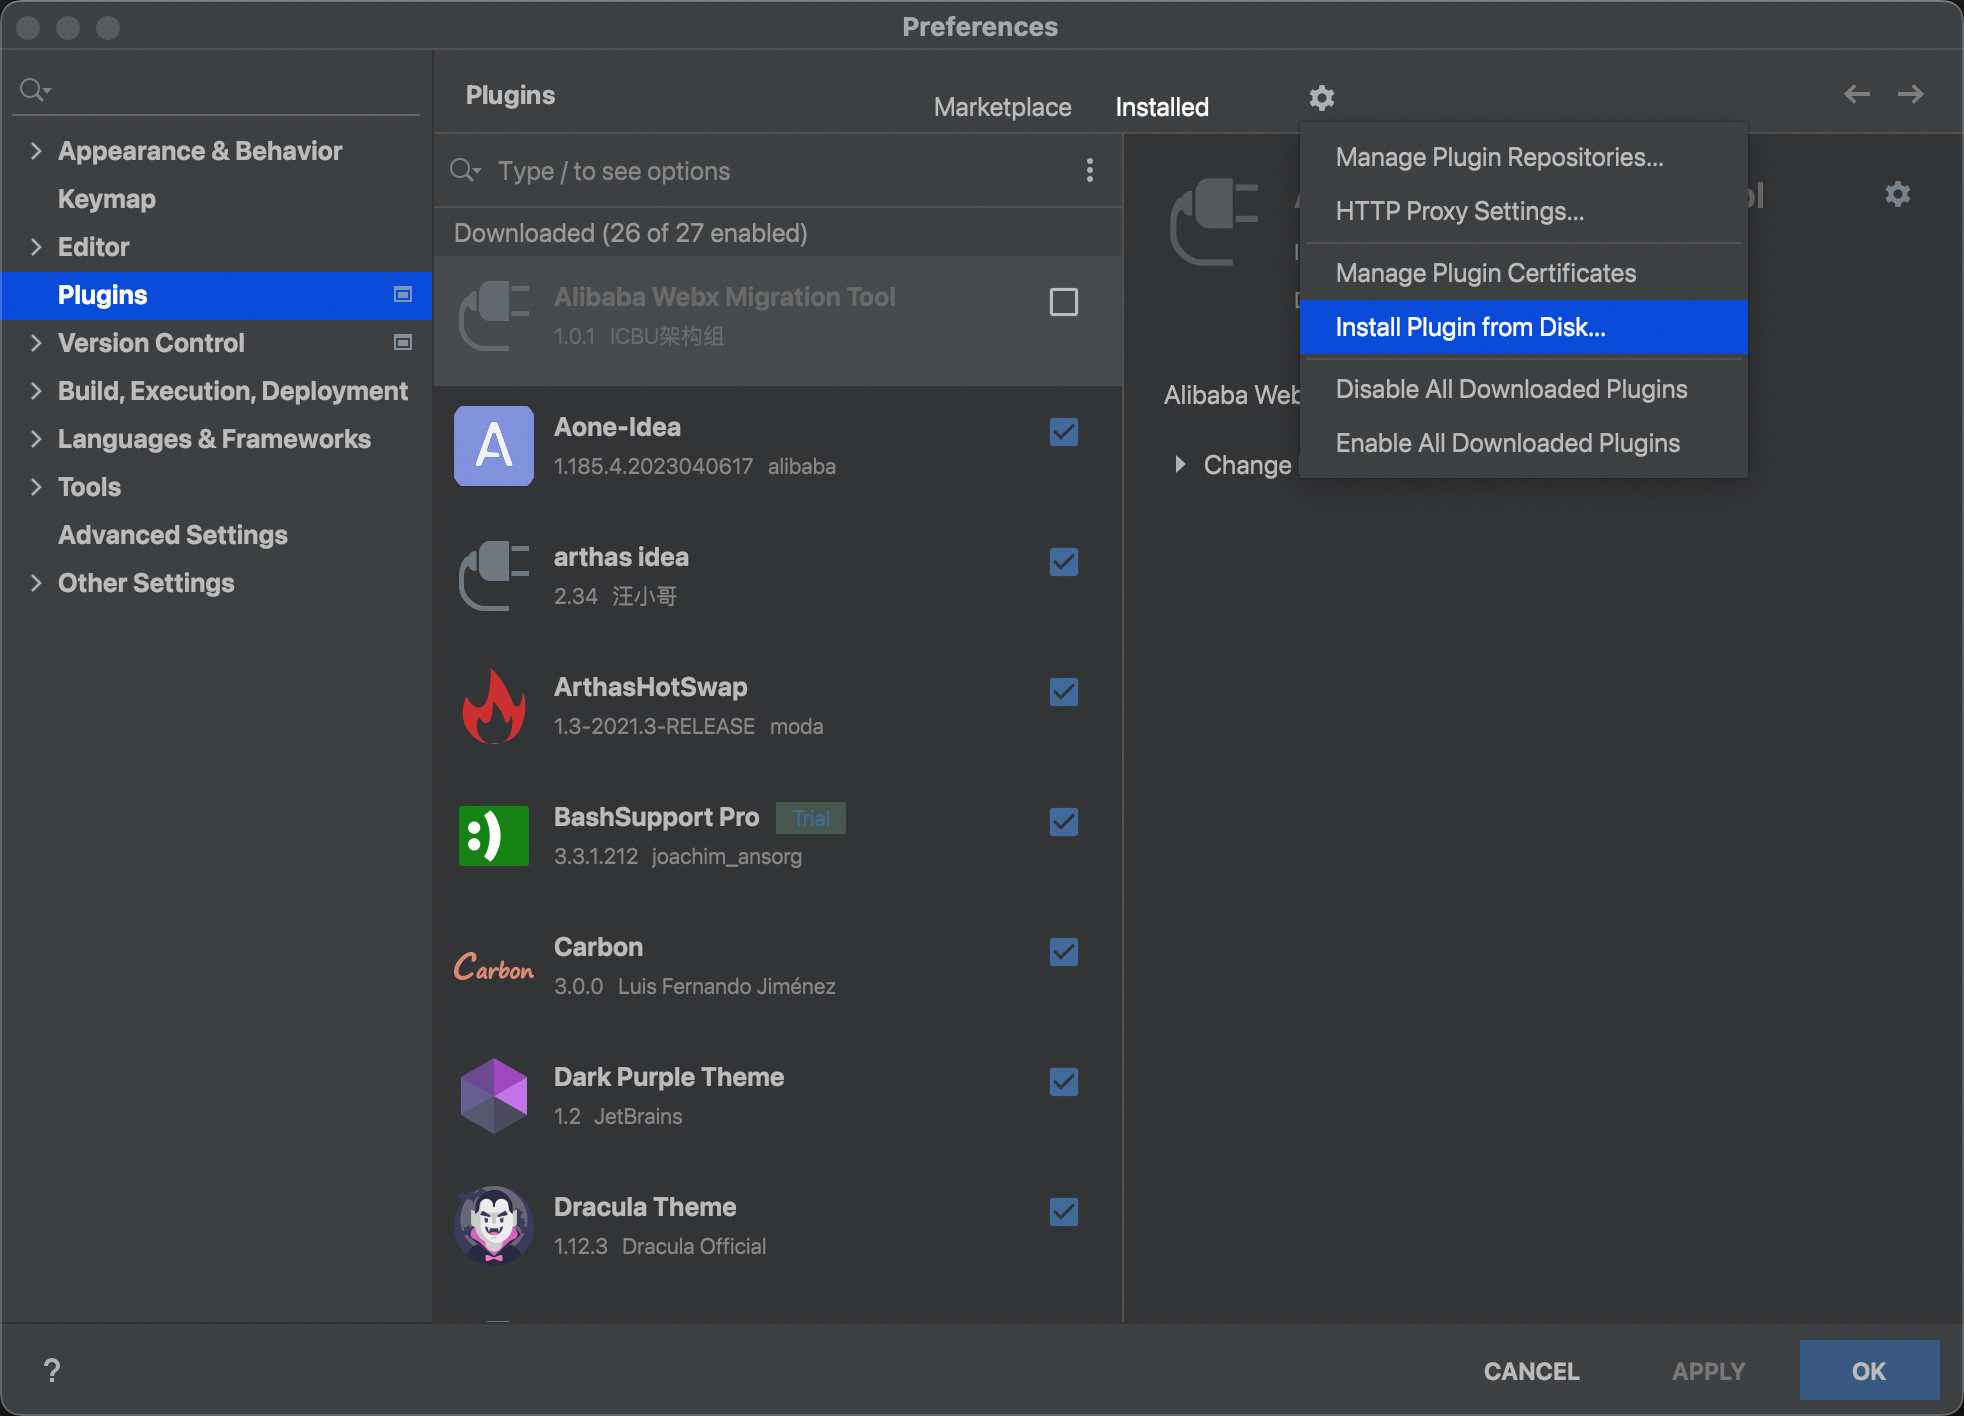This screenshot has height=1416, width=1964.
Task: Switch to the Marketplace tab
Action: pyautogui.click(x=1002, y=107)
